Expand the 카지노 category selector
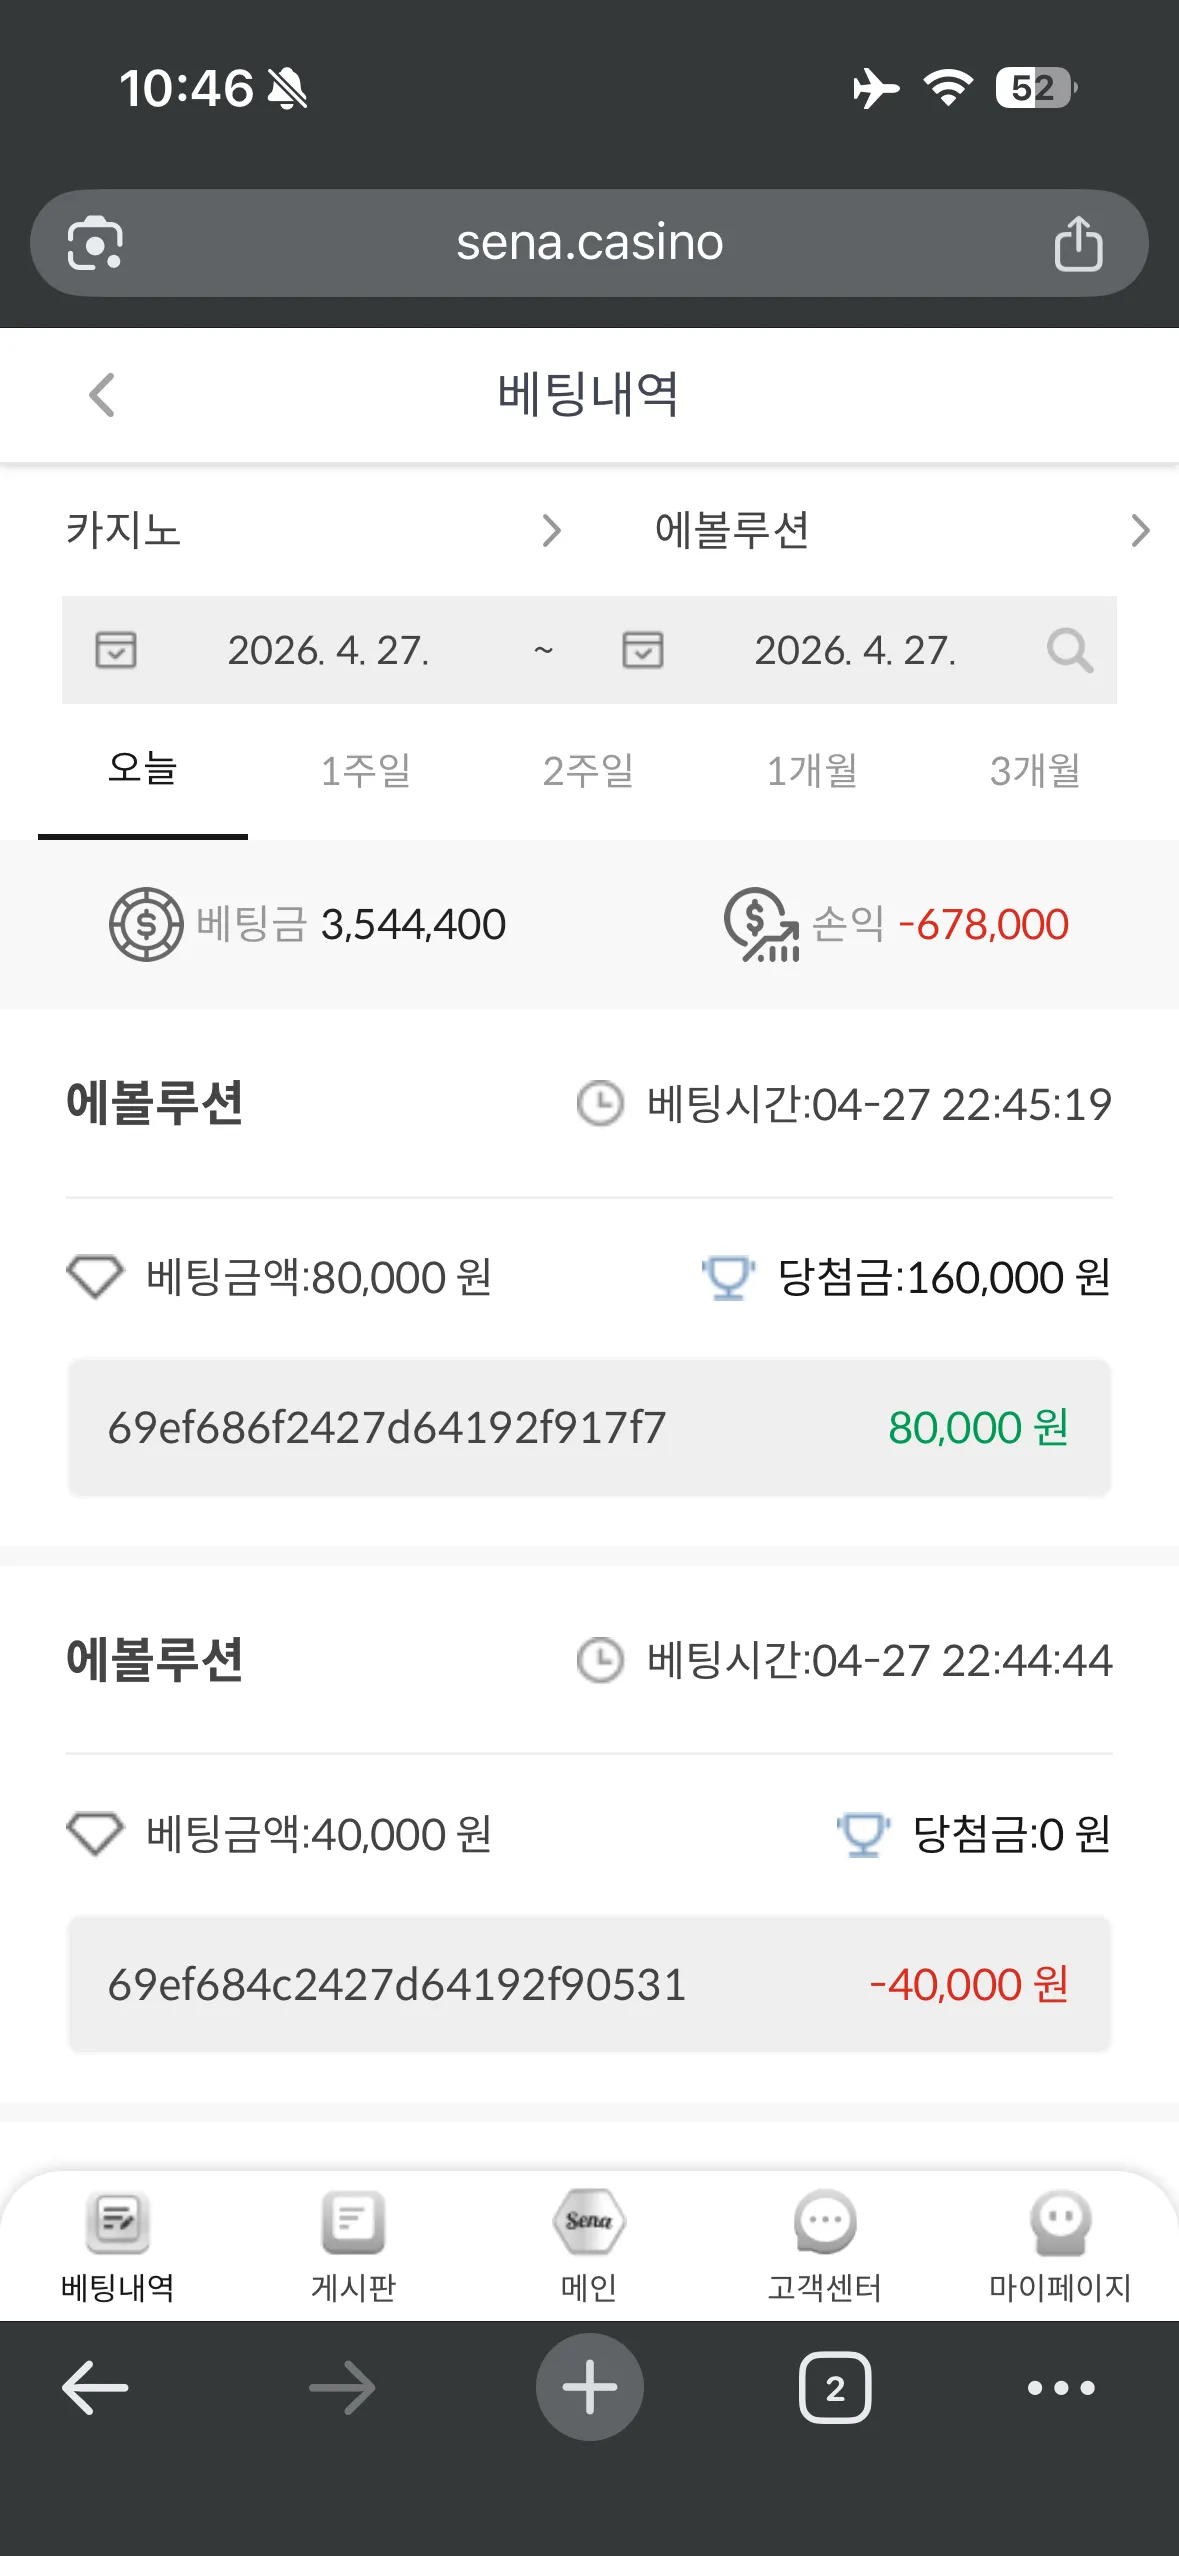The width and height of the screenshot is (1179, 2556). [x=314, y=530]
